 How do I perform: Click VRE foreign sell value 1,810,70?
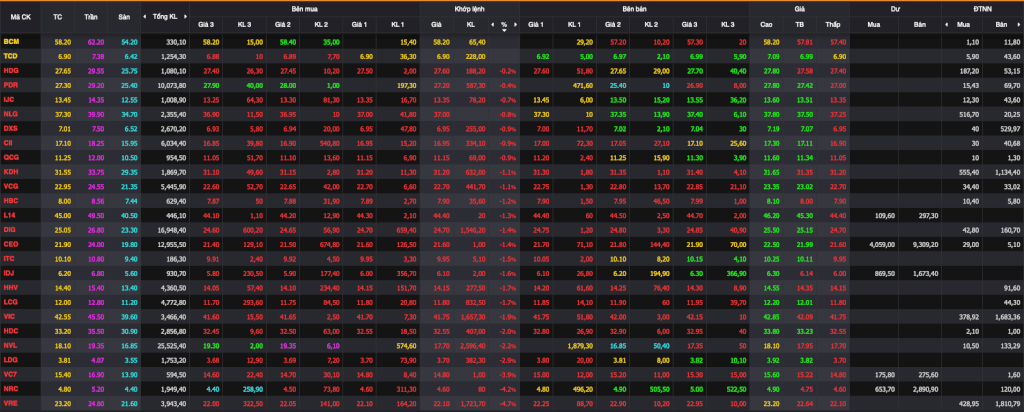(x=1008, y=404)
